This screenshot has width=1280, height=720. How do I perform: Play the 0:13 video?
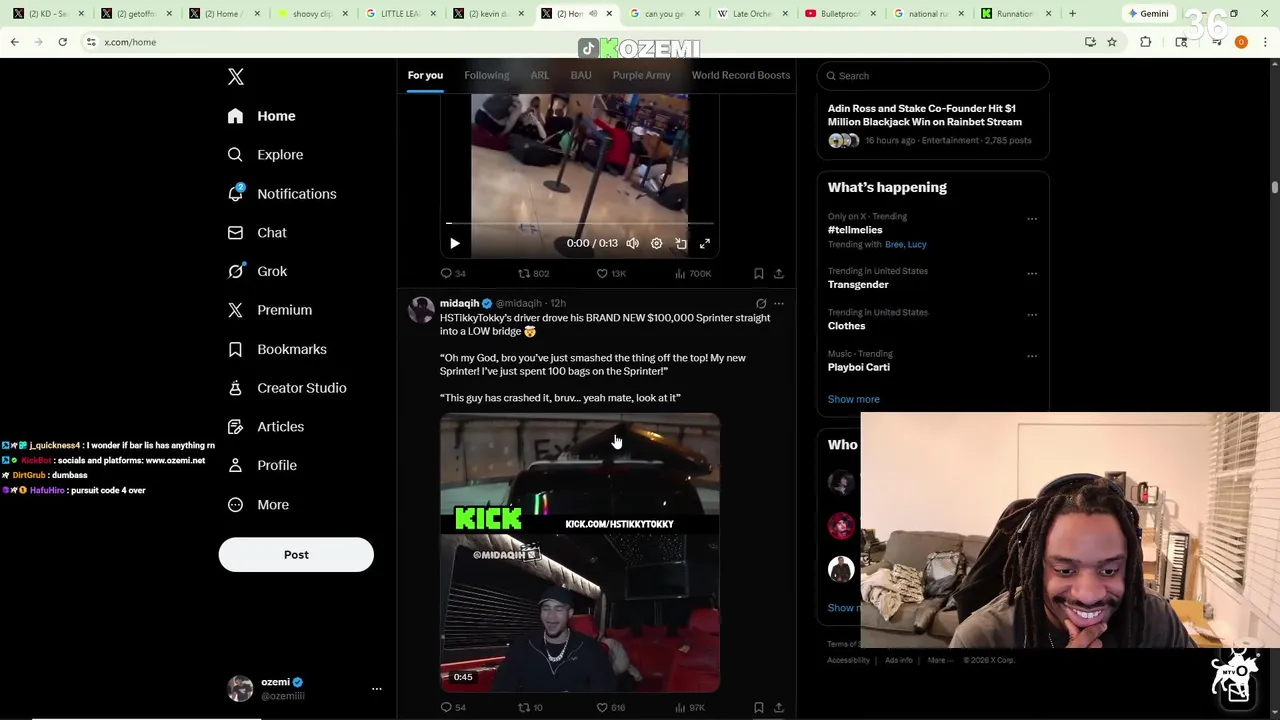454,243
